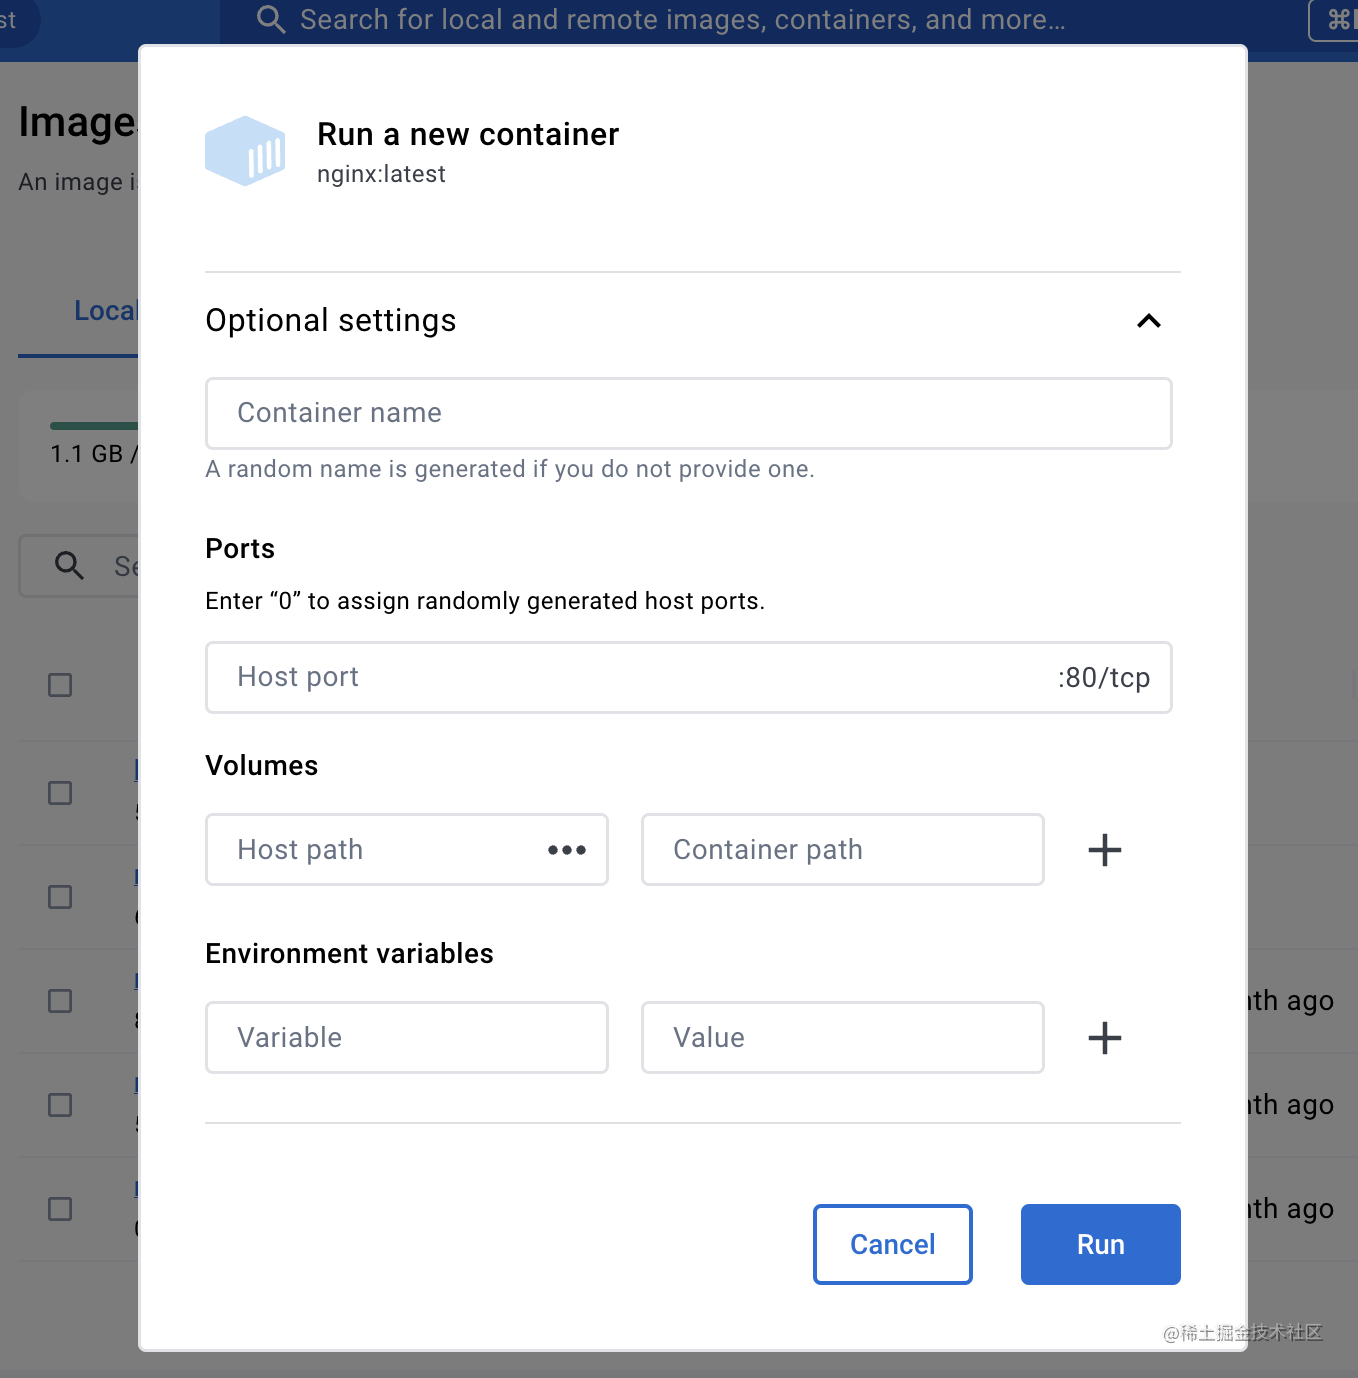Add another environment variable plus icon
This screenshot has height=1378, width=1358.
(x=1104, y=1038)
